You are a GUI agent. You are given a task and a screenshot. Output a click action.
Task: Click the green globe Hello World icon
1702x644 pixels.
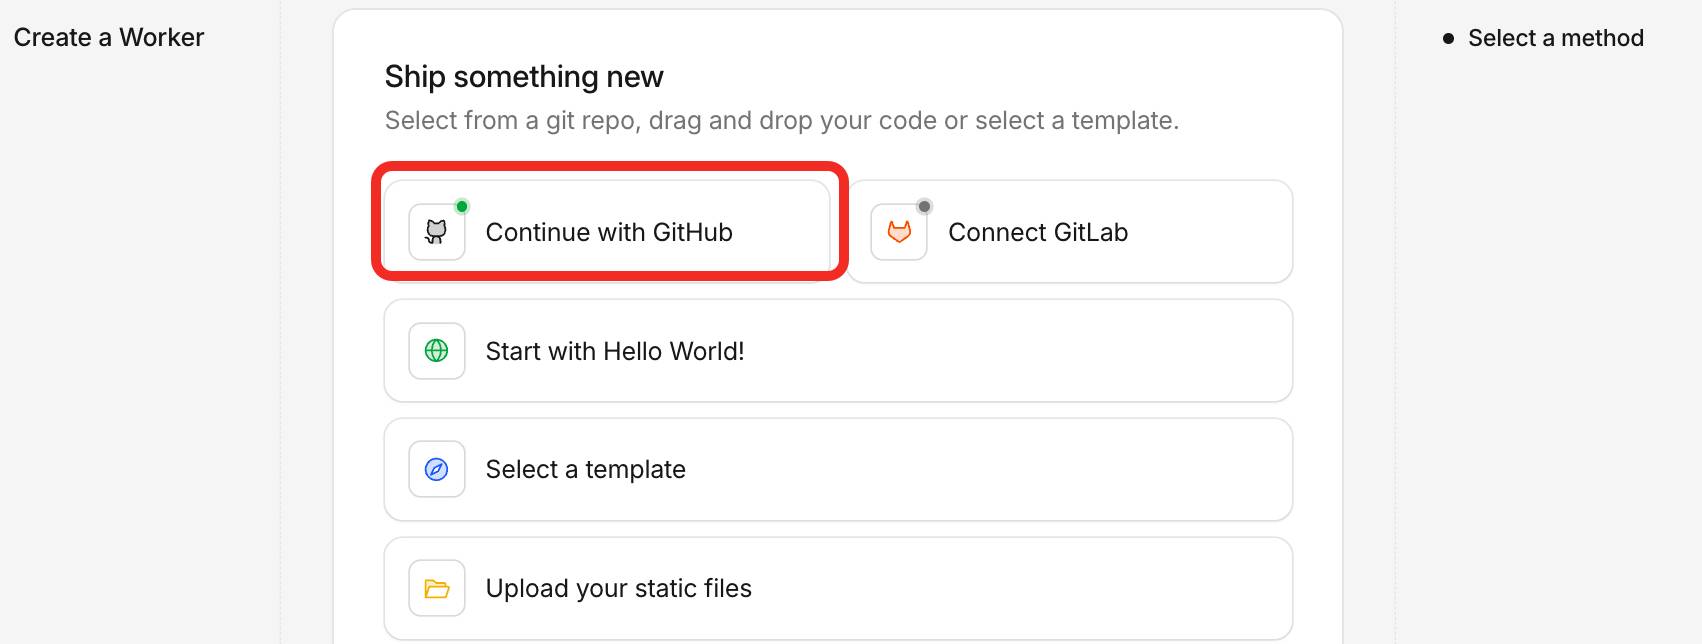click(x=436, y=351)
